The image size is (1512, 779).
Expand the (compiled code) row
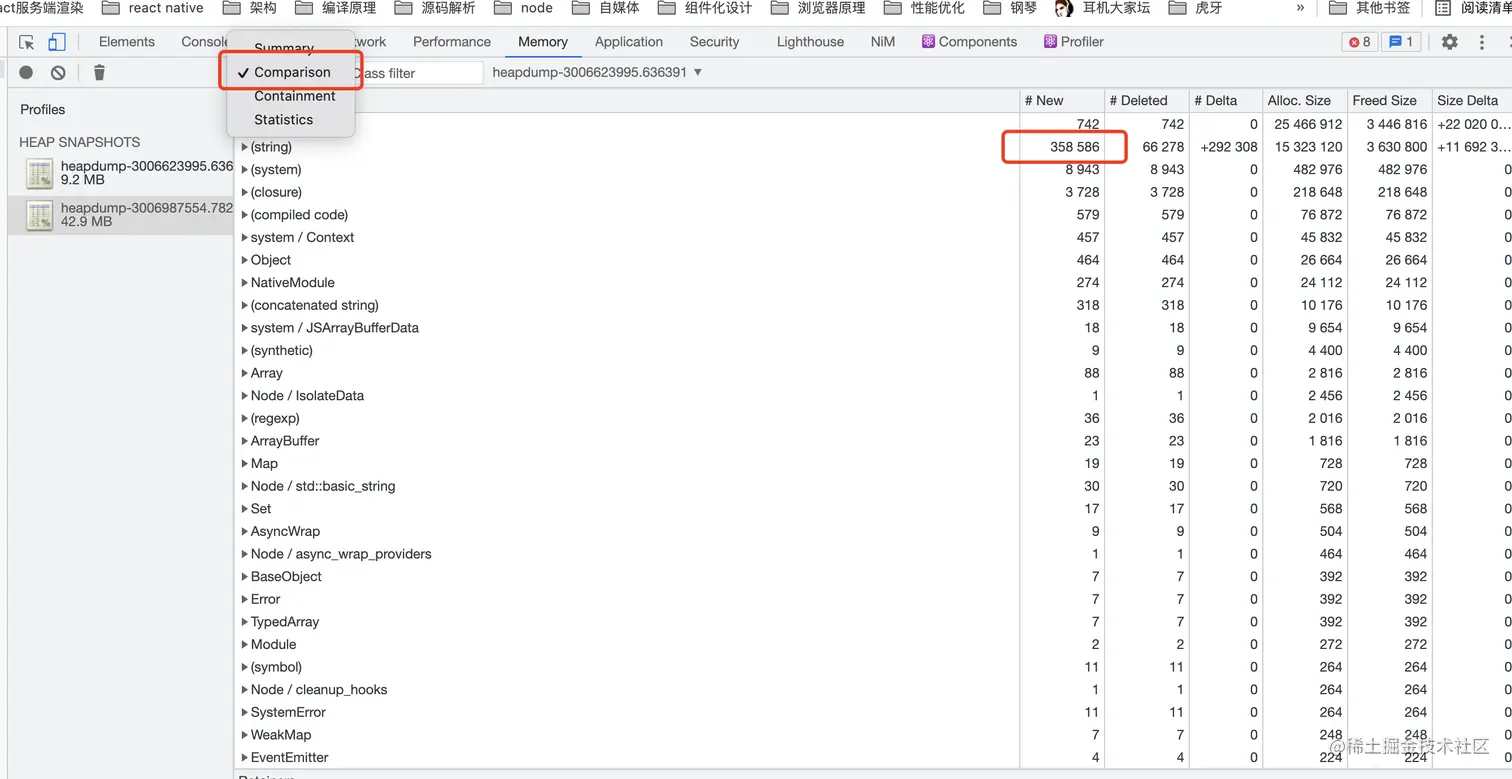[245, 215]
